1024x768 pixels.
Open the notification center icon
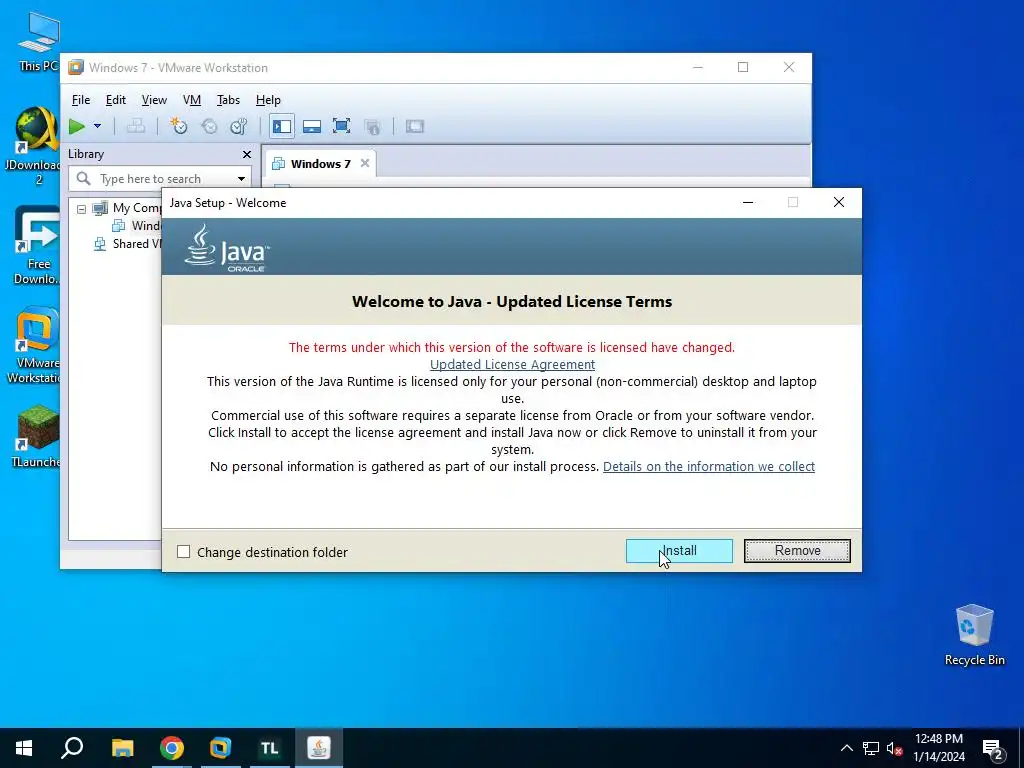pos(993,749)
